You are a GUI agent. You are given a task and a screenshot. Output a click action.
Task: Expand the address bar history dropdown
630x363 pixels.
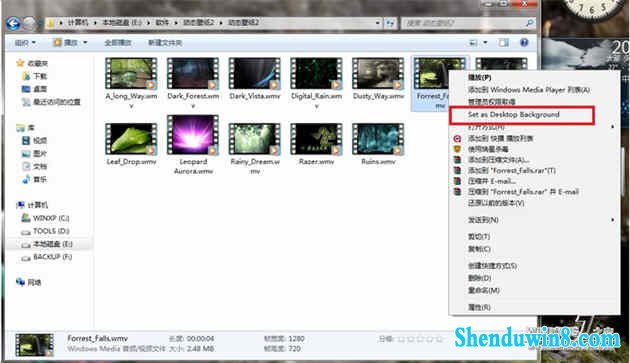(377, 23)
